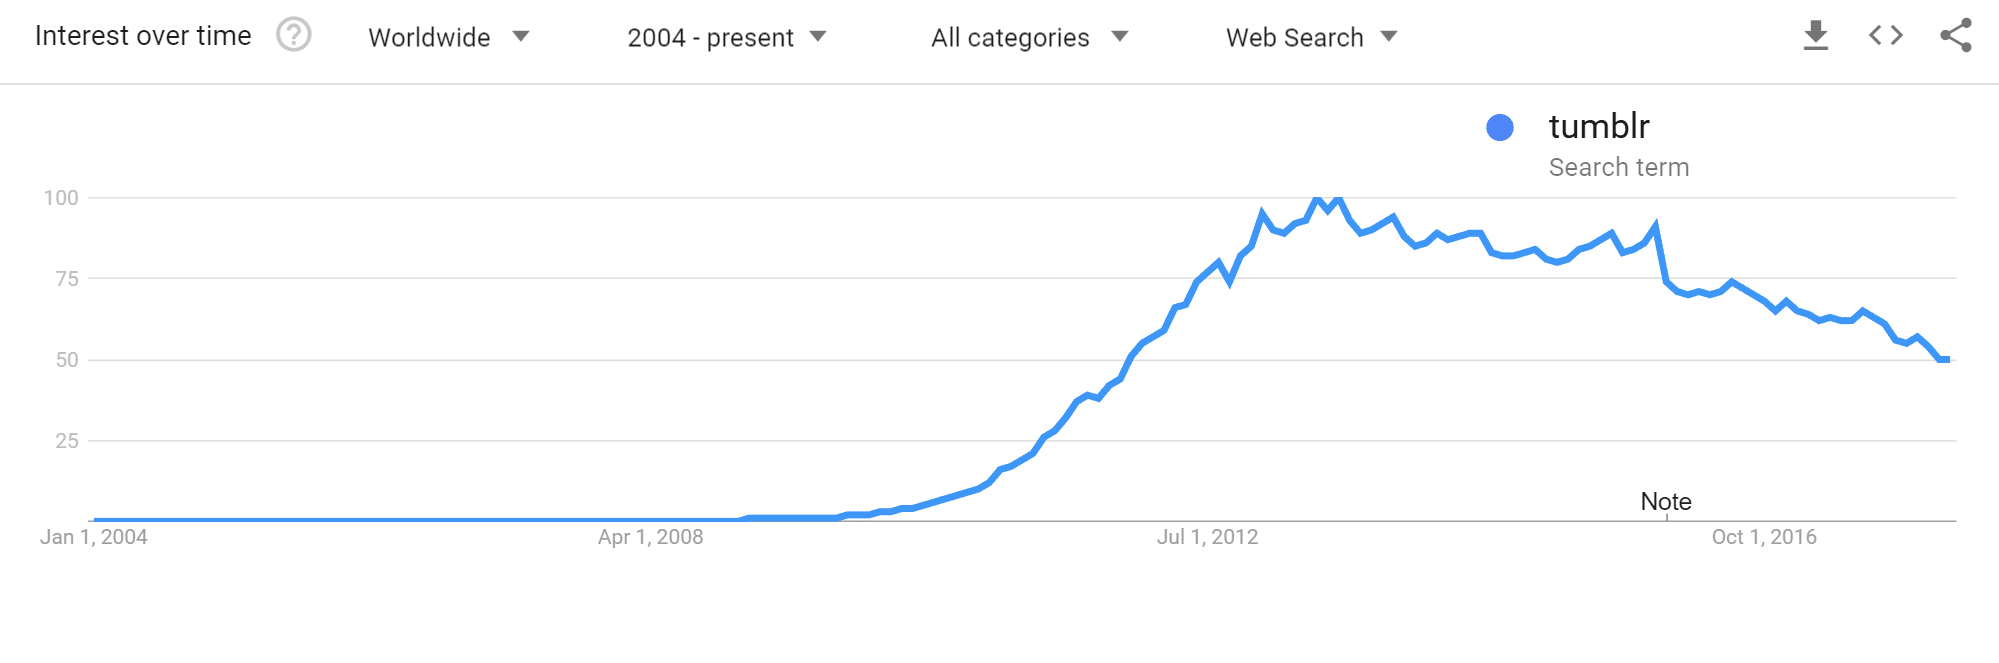This screenshot has width=1999, height=663.
Task: Click the date range dropdown arrow
Action: click(818, 37)
